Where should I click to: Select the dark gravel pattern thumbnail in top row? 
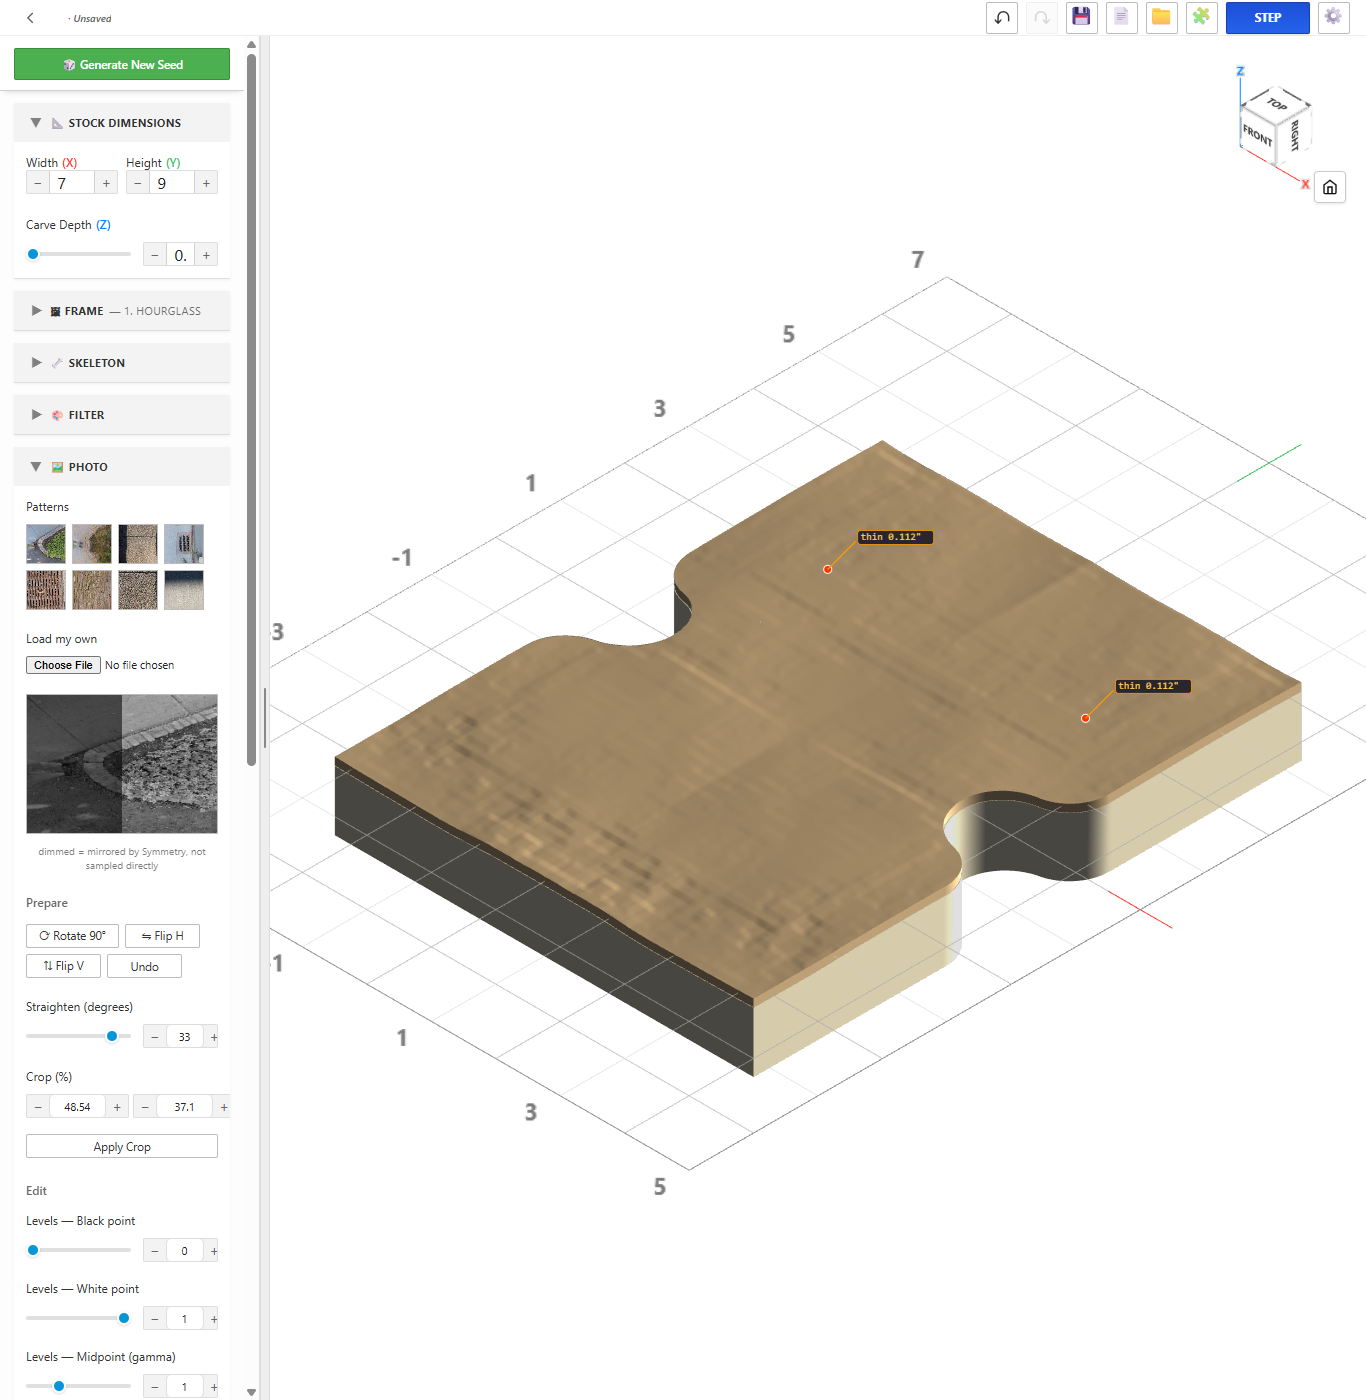tap(138, 544)
